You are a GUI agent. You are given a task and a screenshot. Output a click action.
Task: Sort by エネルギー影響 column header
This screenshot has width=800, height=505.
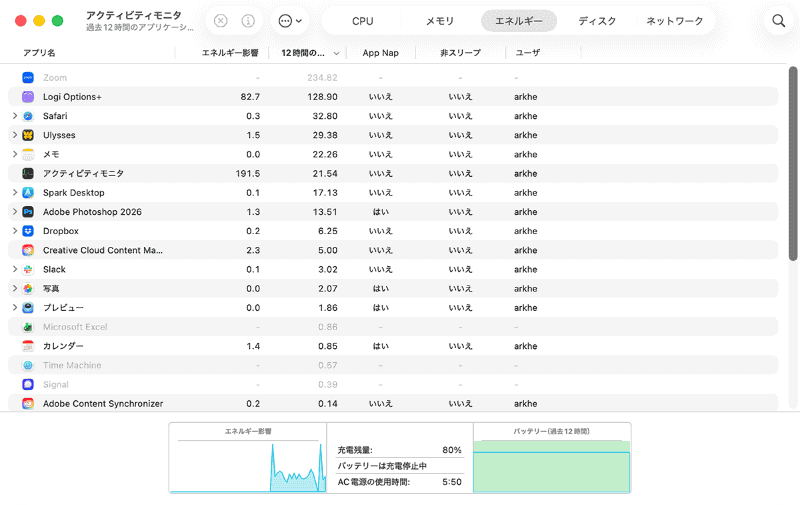(x=230, y=53)
